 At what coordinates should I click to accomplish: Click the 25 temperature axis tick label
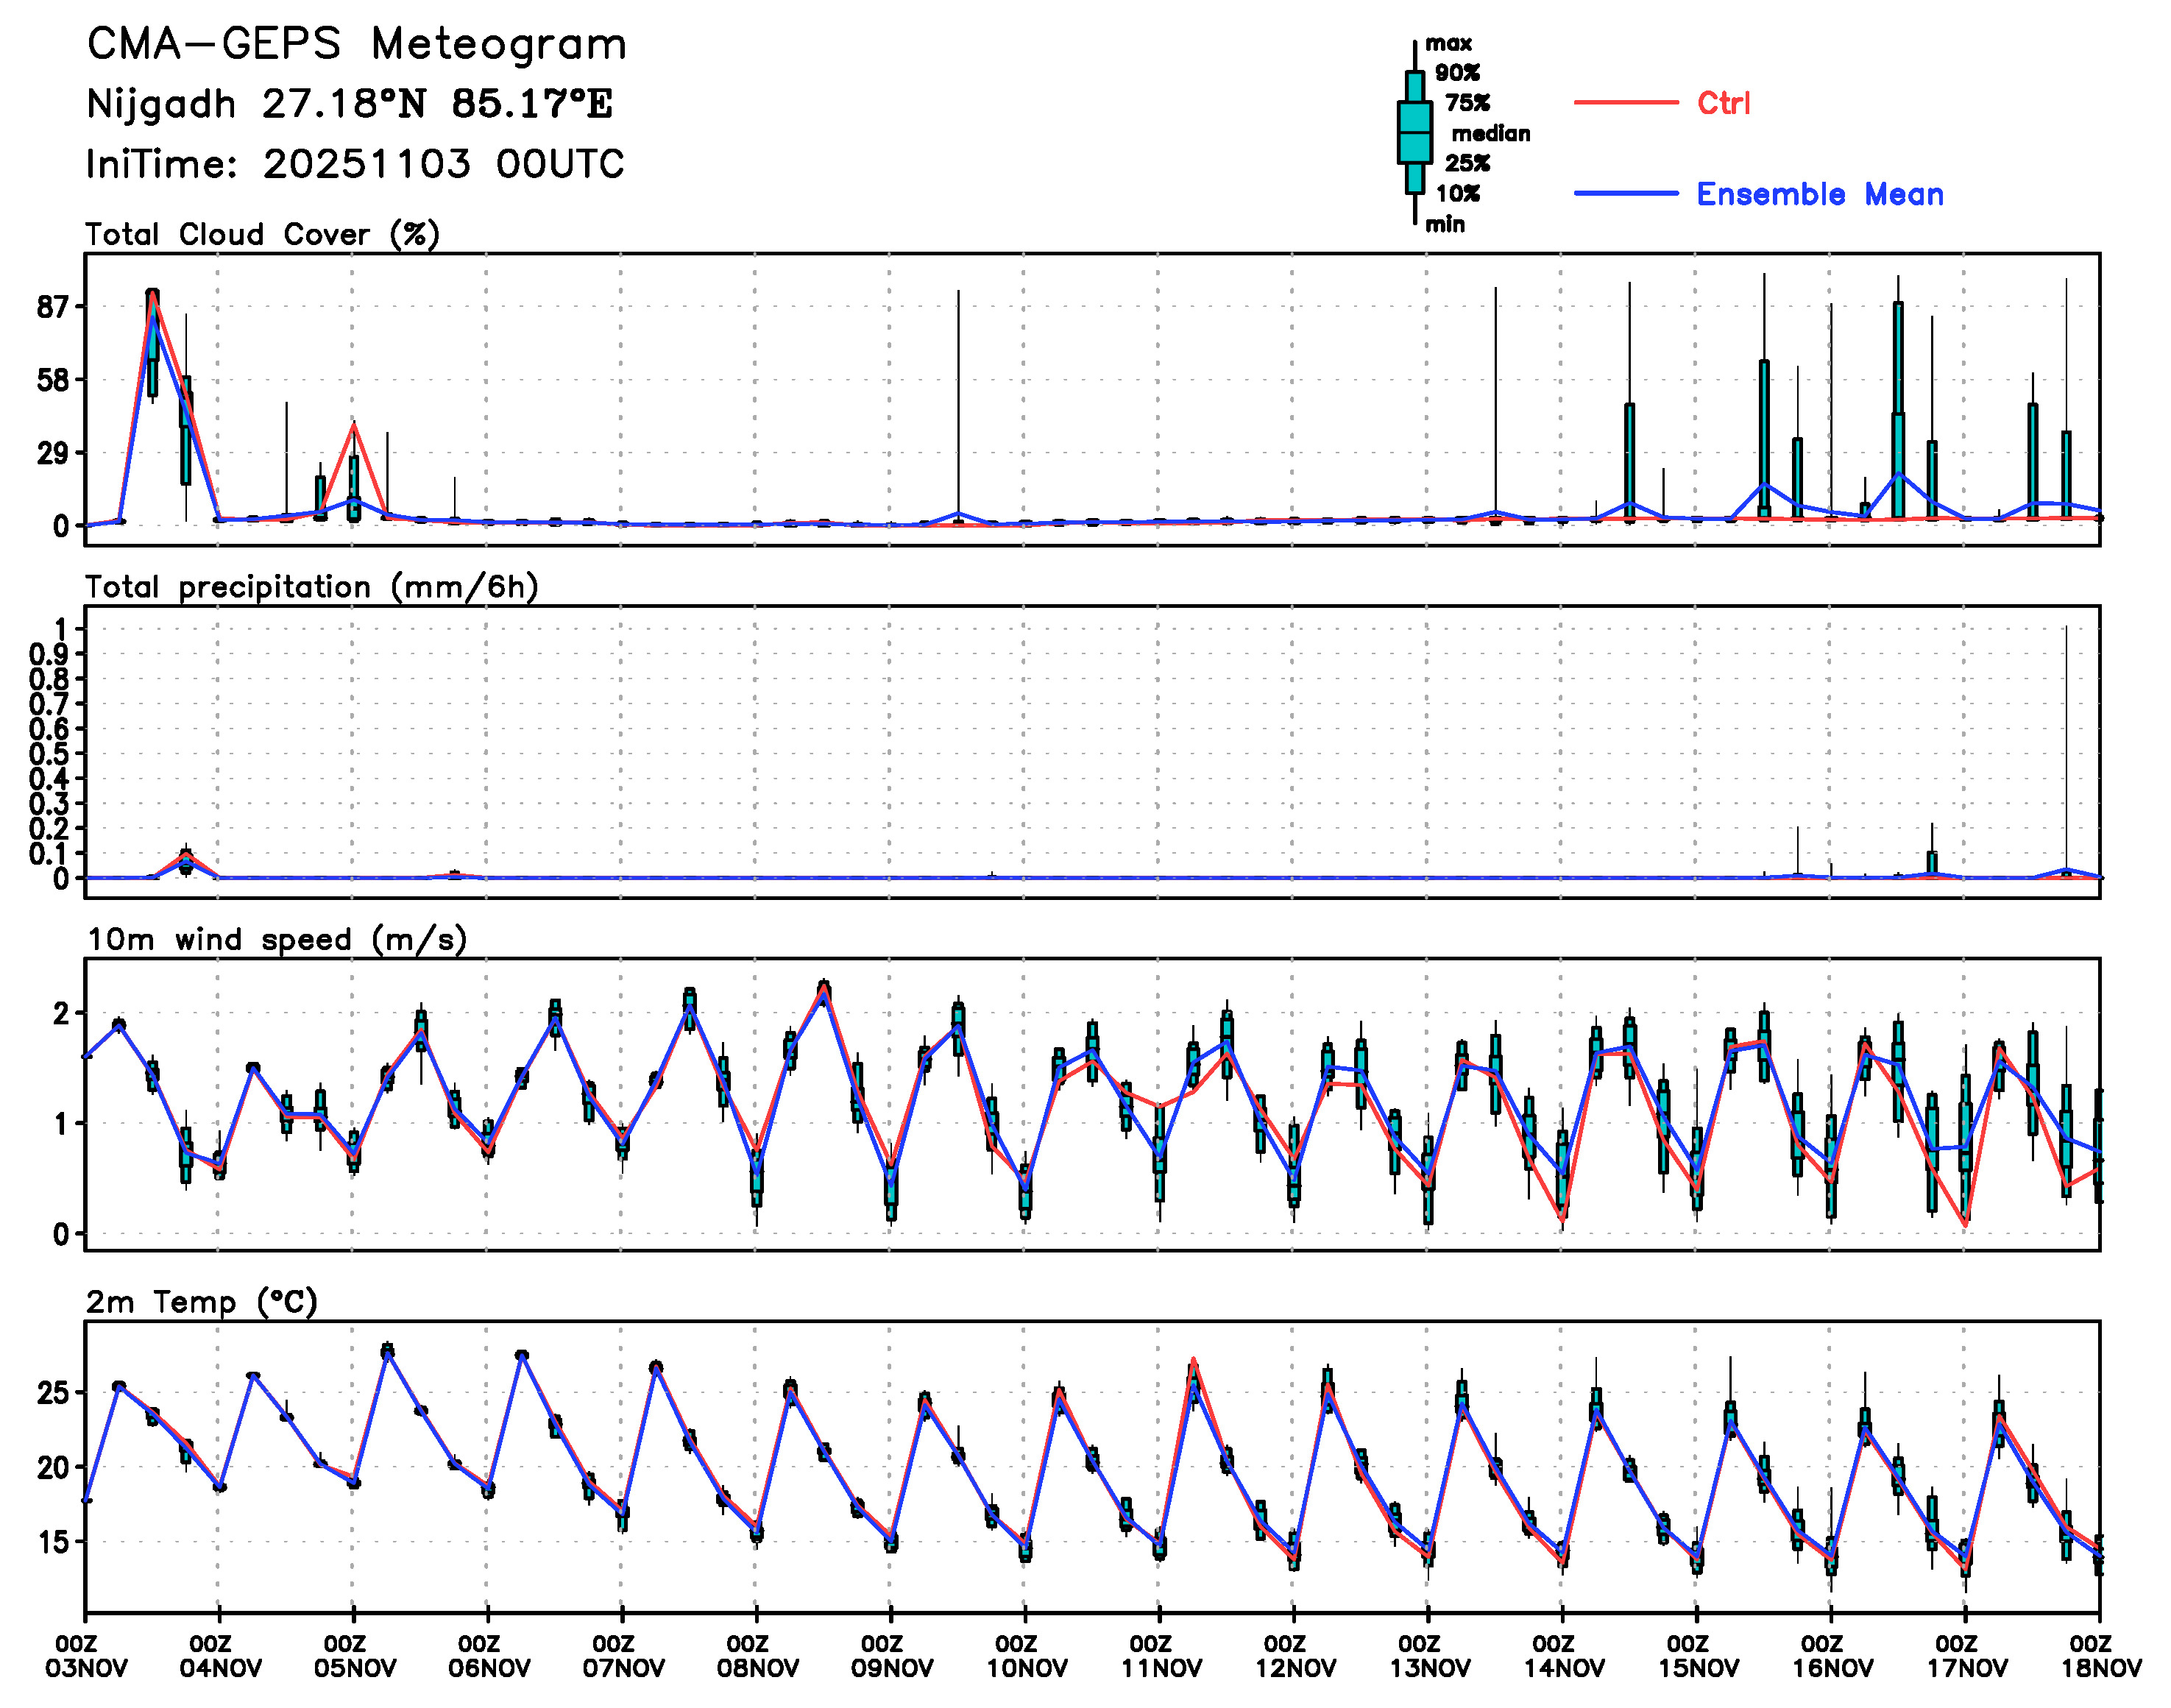[x=52, y=1393]
